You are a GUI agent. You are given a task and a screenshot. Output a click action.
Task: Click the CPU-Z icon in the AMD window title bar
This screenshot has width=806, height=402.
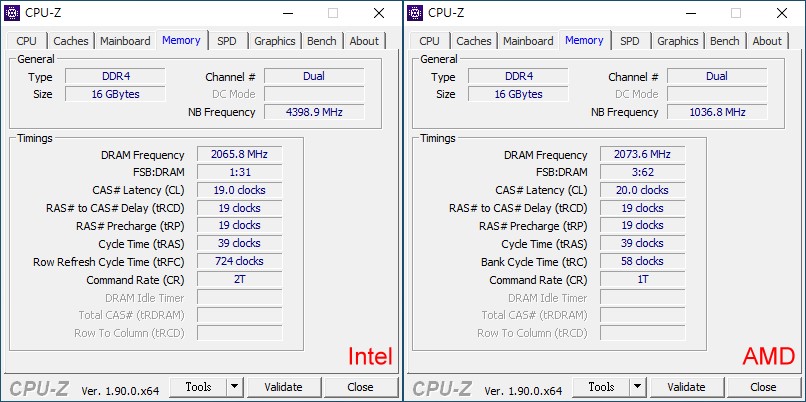click(415, 12)
